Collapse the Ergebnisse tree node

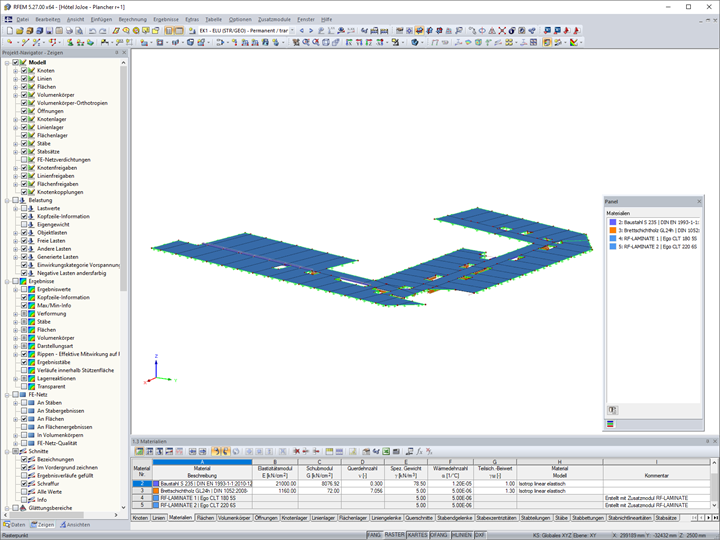click(x=7, y=281)
